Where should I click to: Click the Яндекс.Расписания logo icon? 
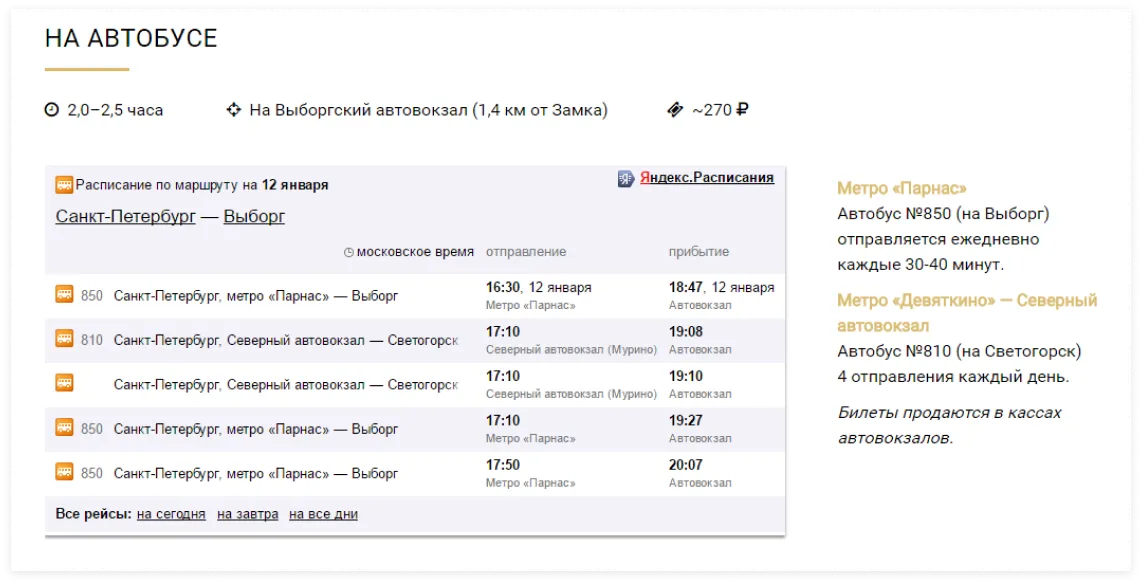626,178
